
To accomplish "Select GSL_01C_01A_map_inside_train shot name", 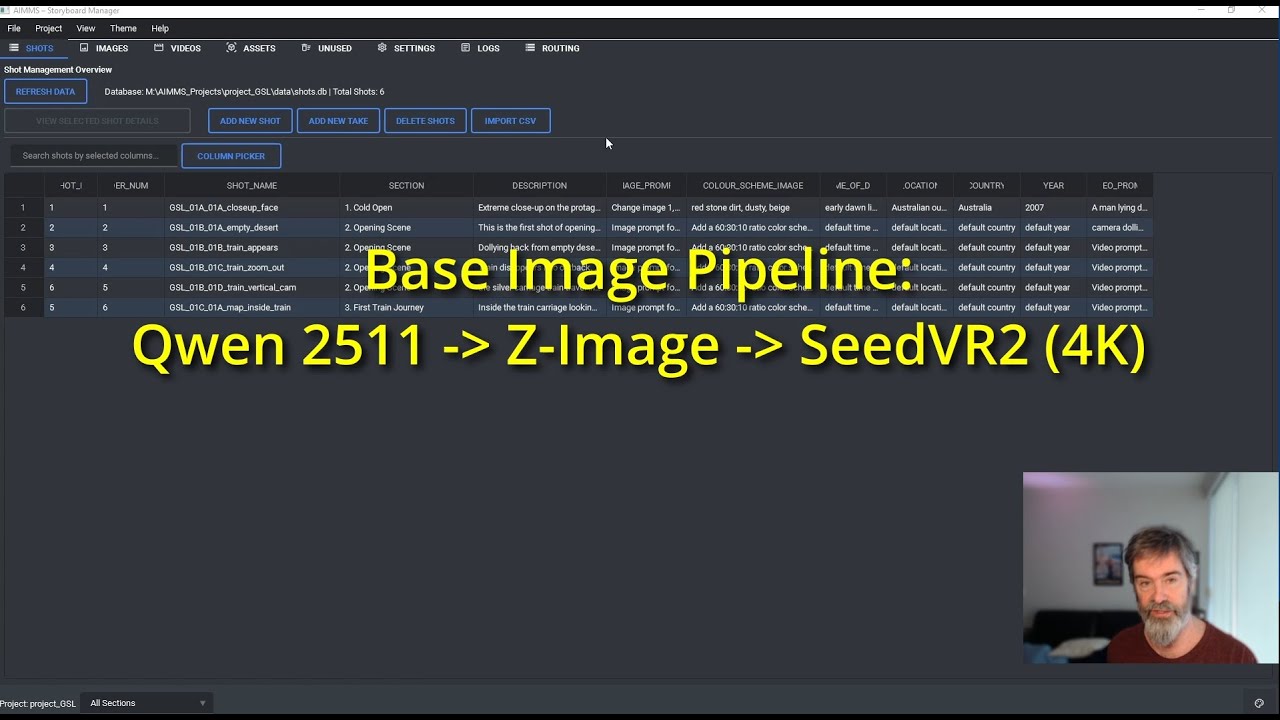I will [252, 308].
